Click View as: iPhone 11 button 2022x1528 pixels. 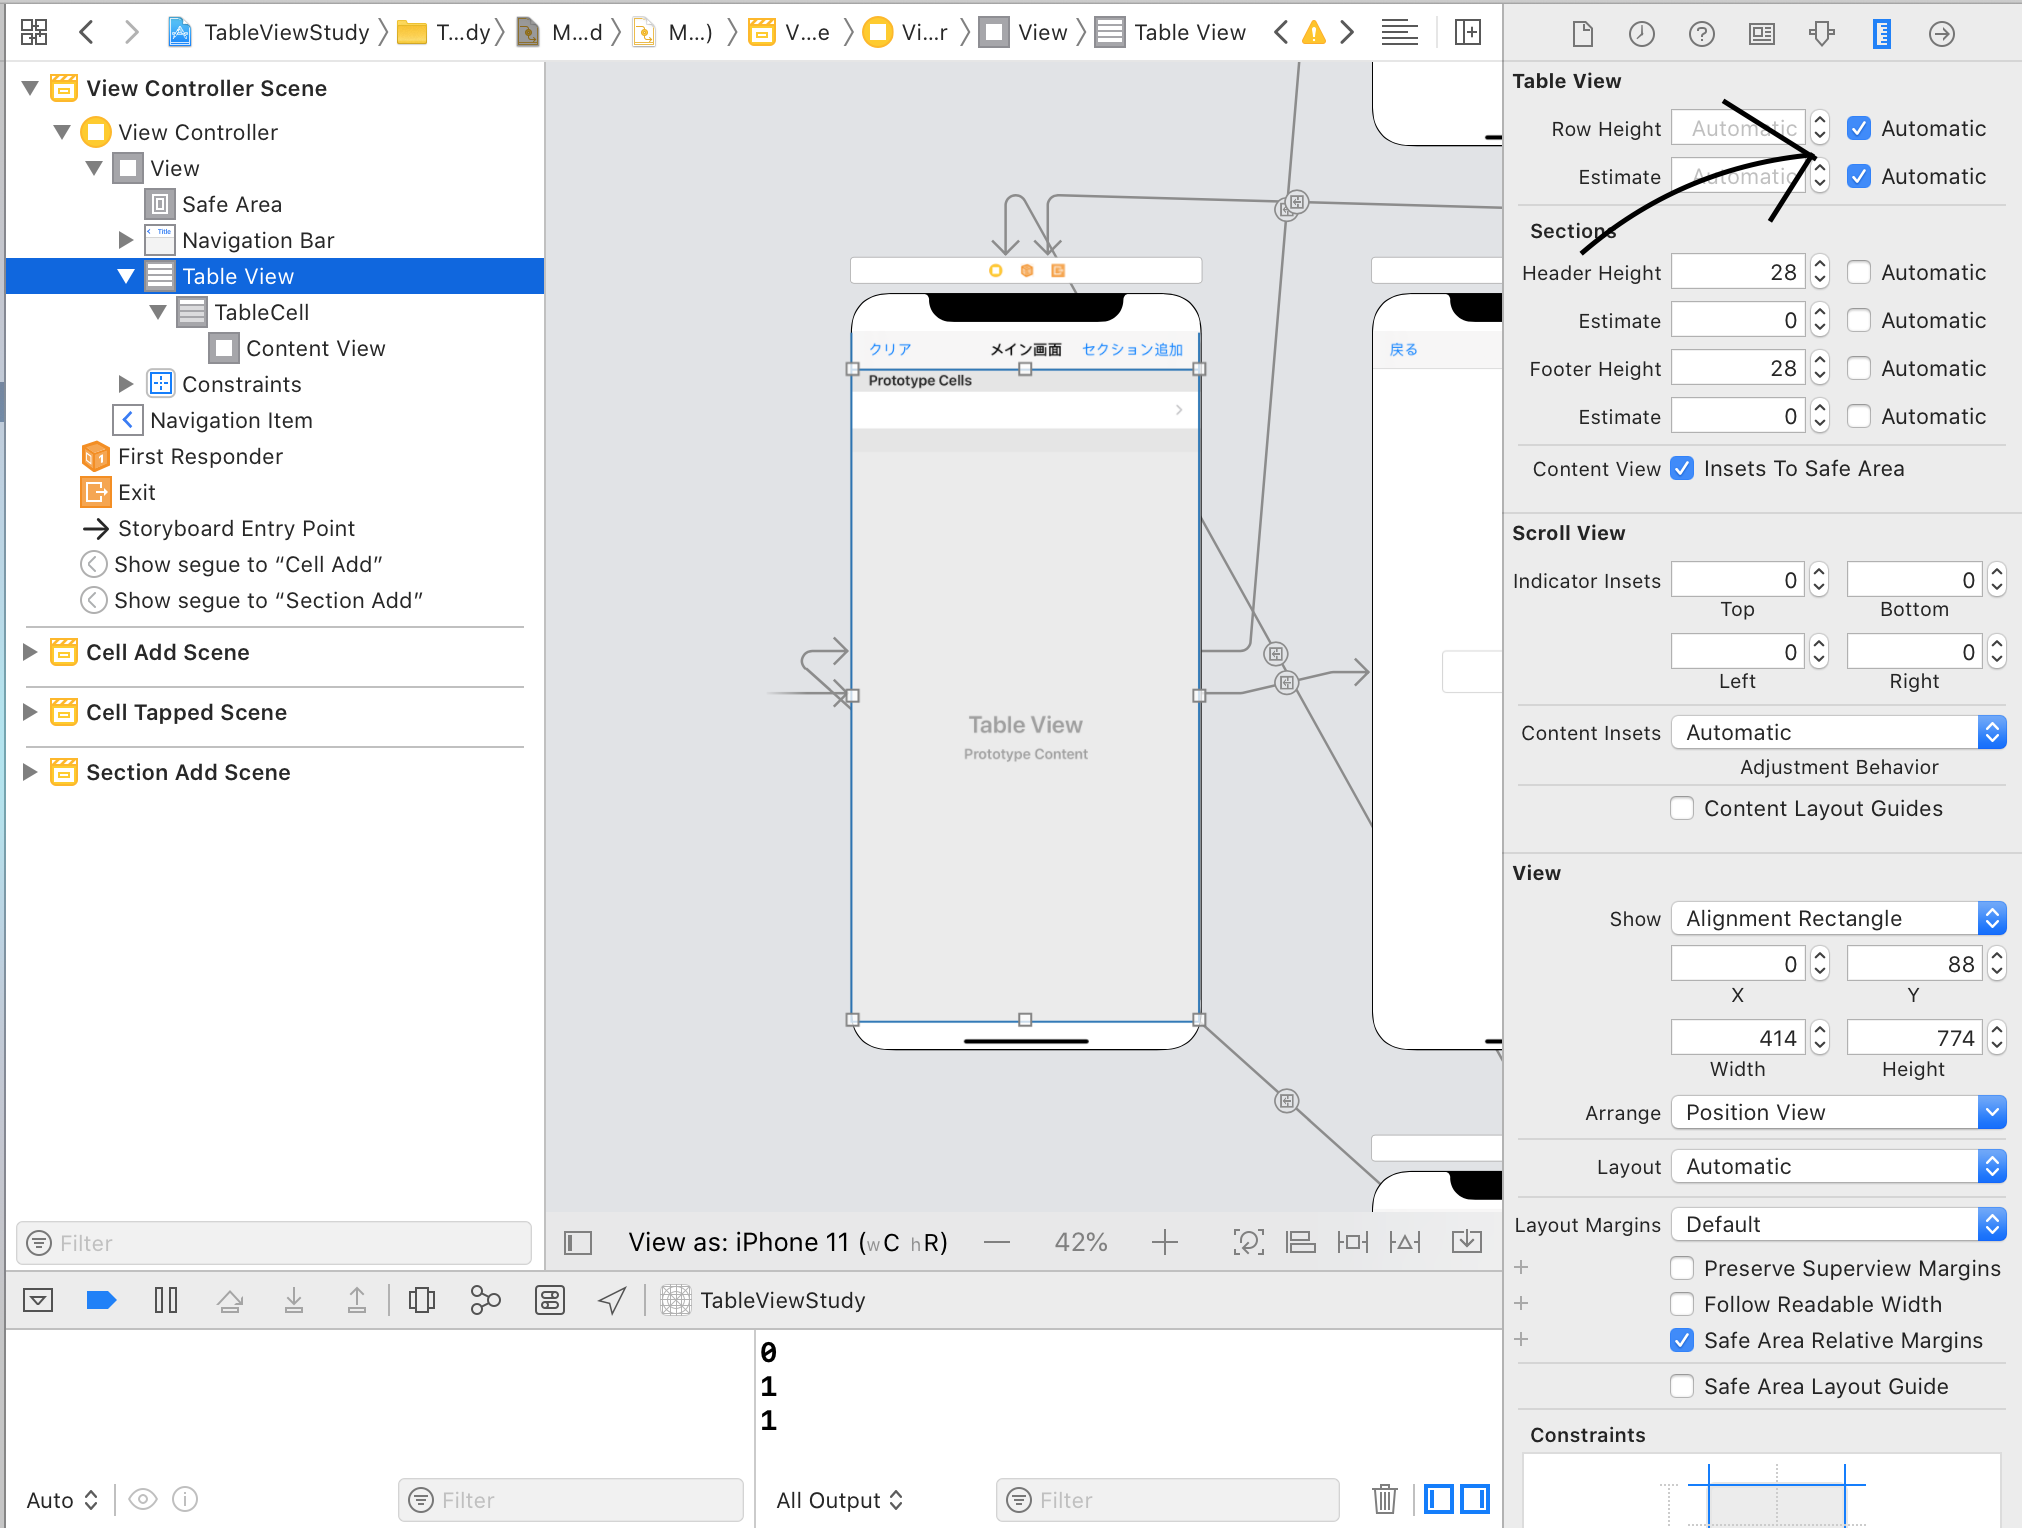pyautogui.click(x=787, y=1242)
